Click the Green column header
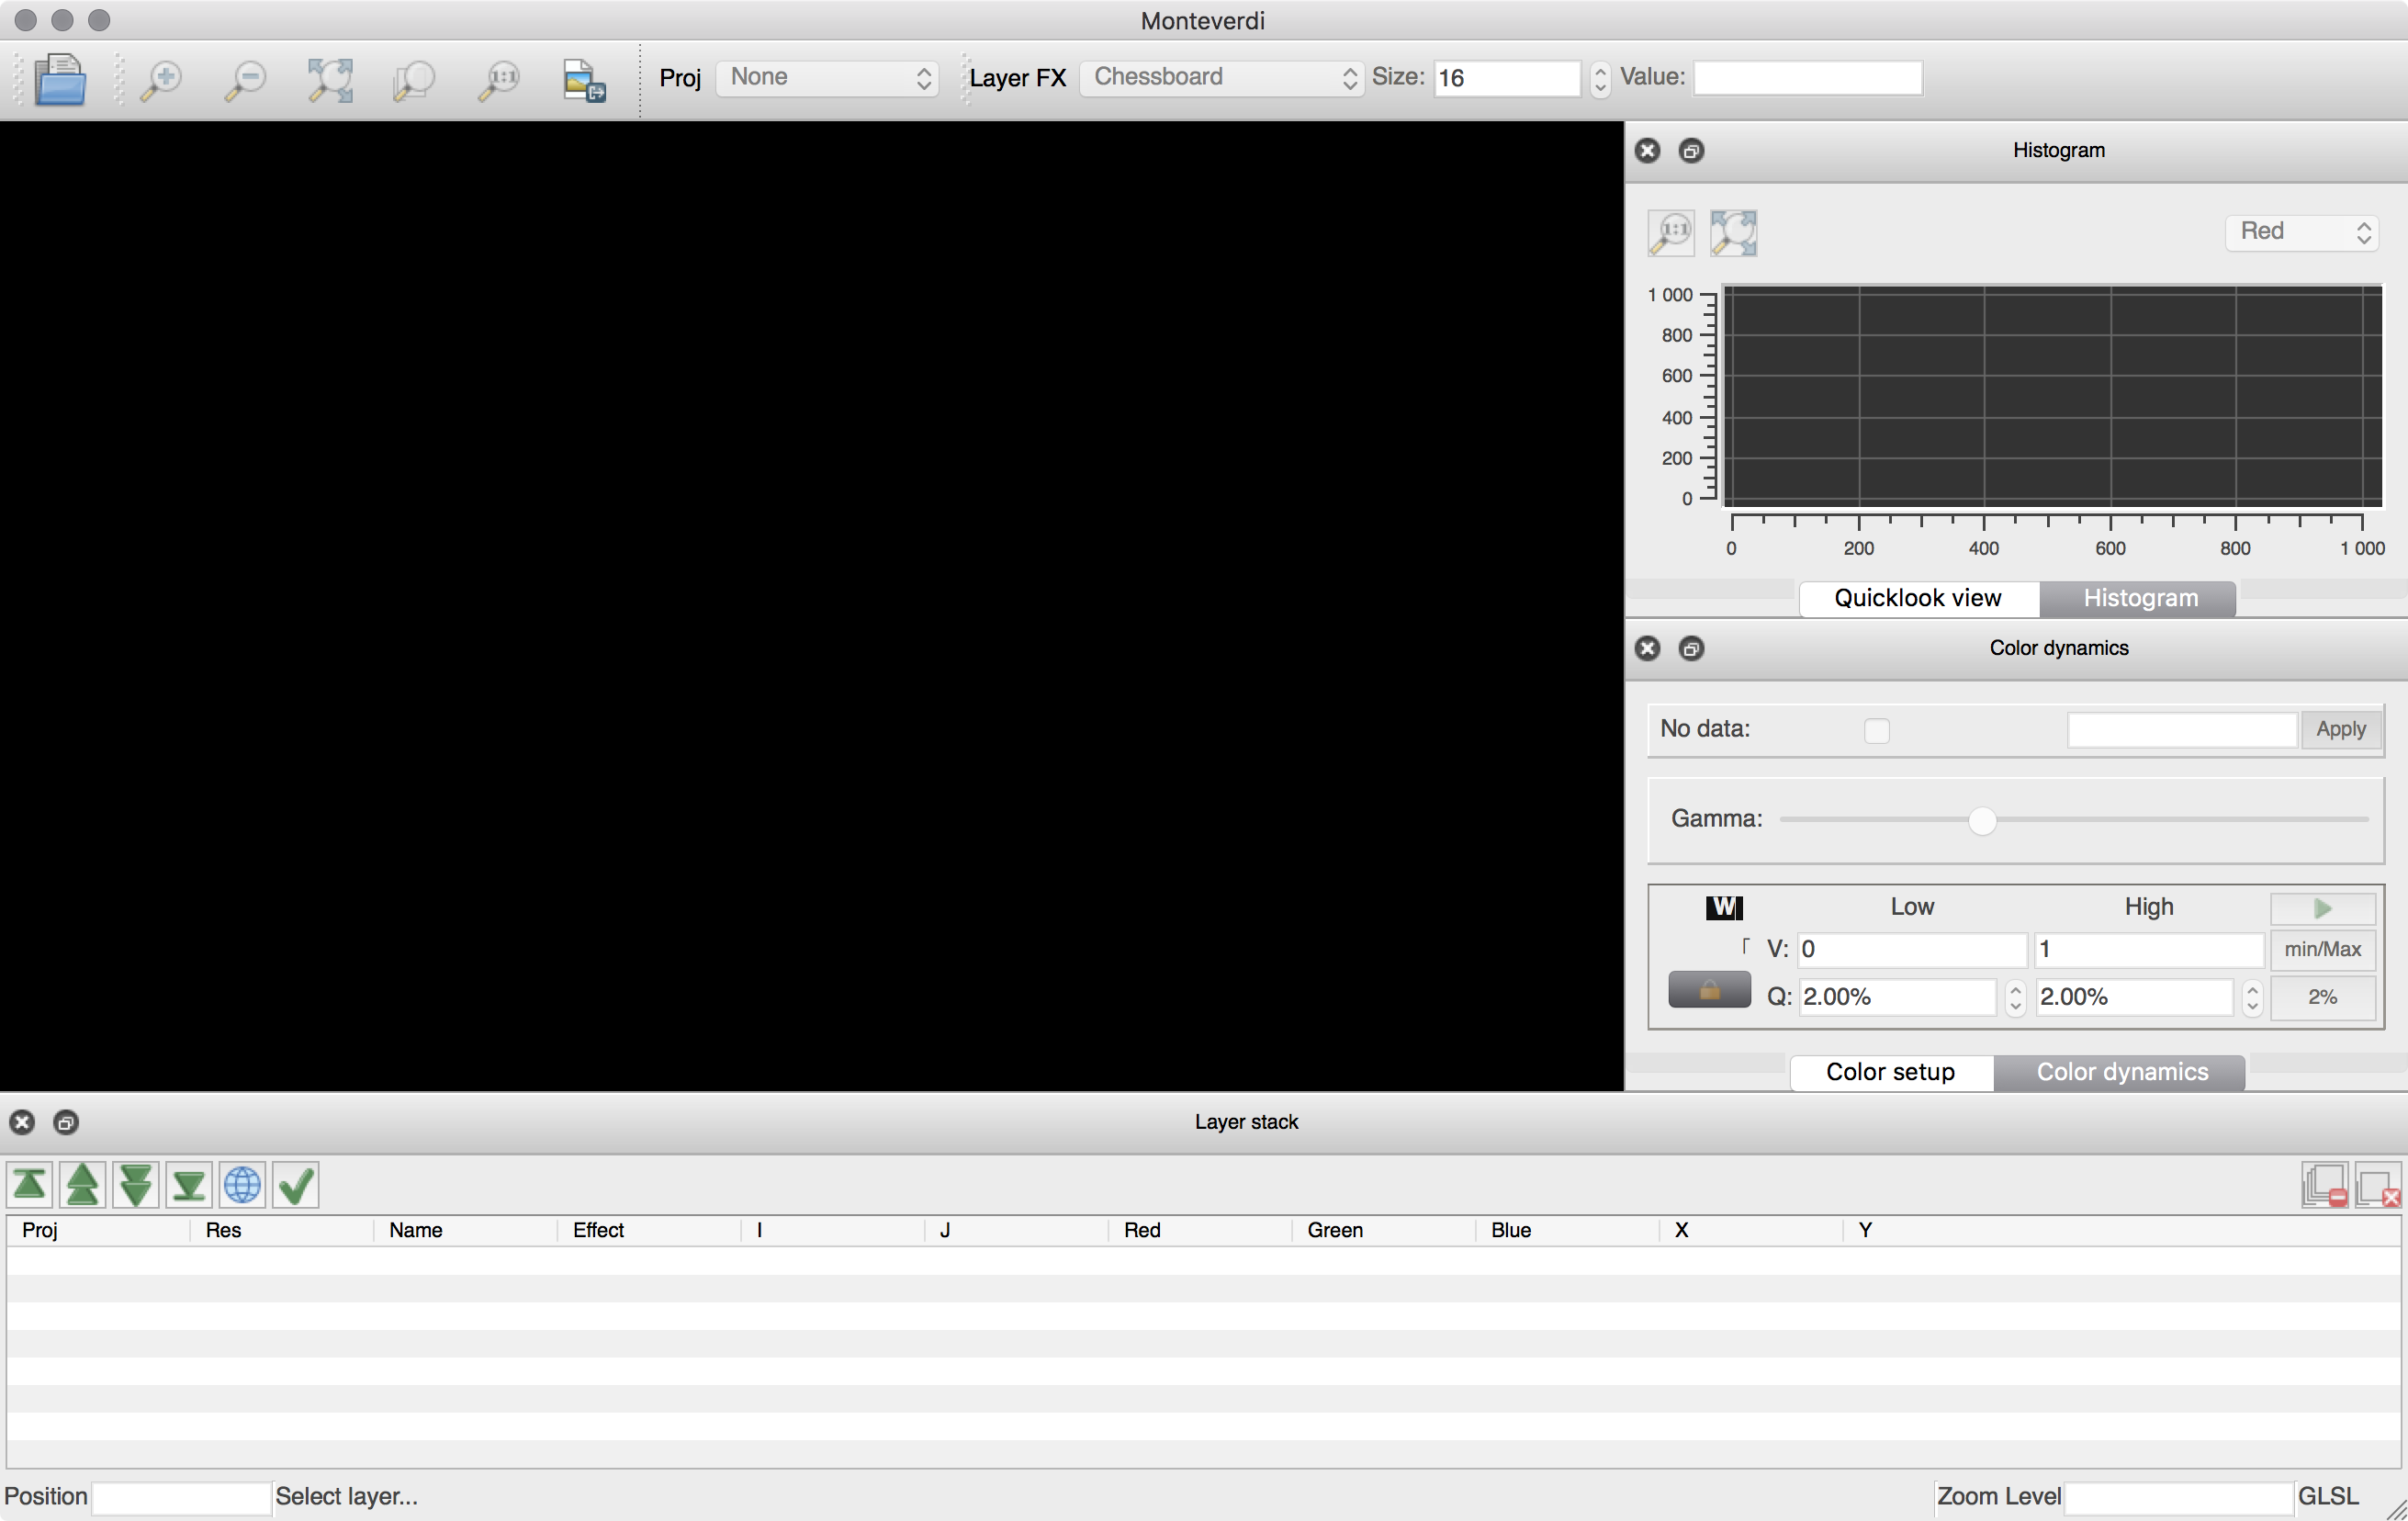The height and width of the screenshot is (1521, 2408). 1384,1231
